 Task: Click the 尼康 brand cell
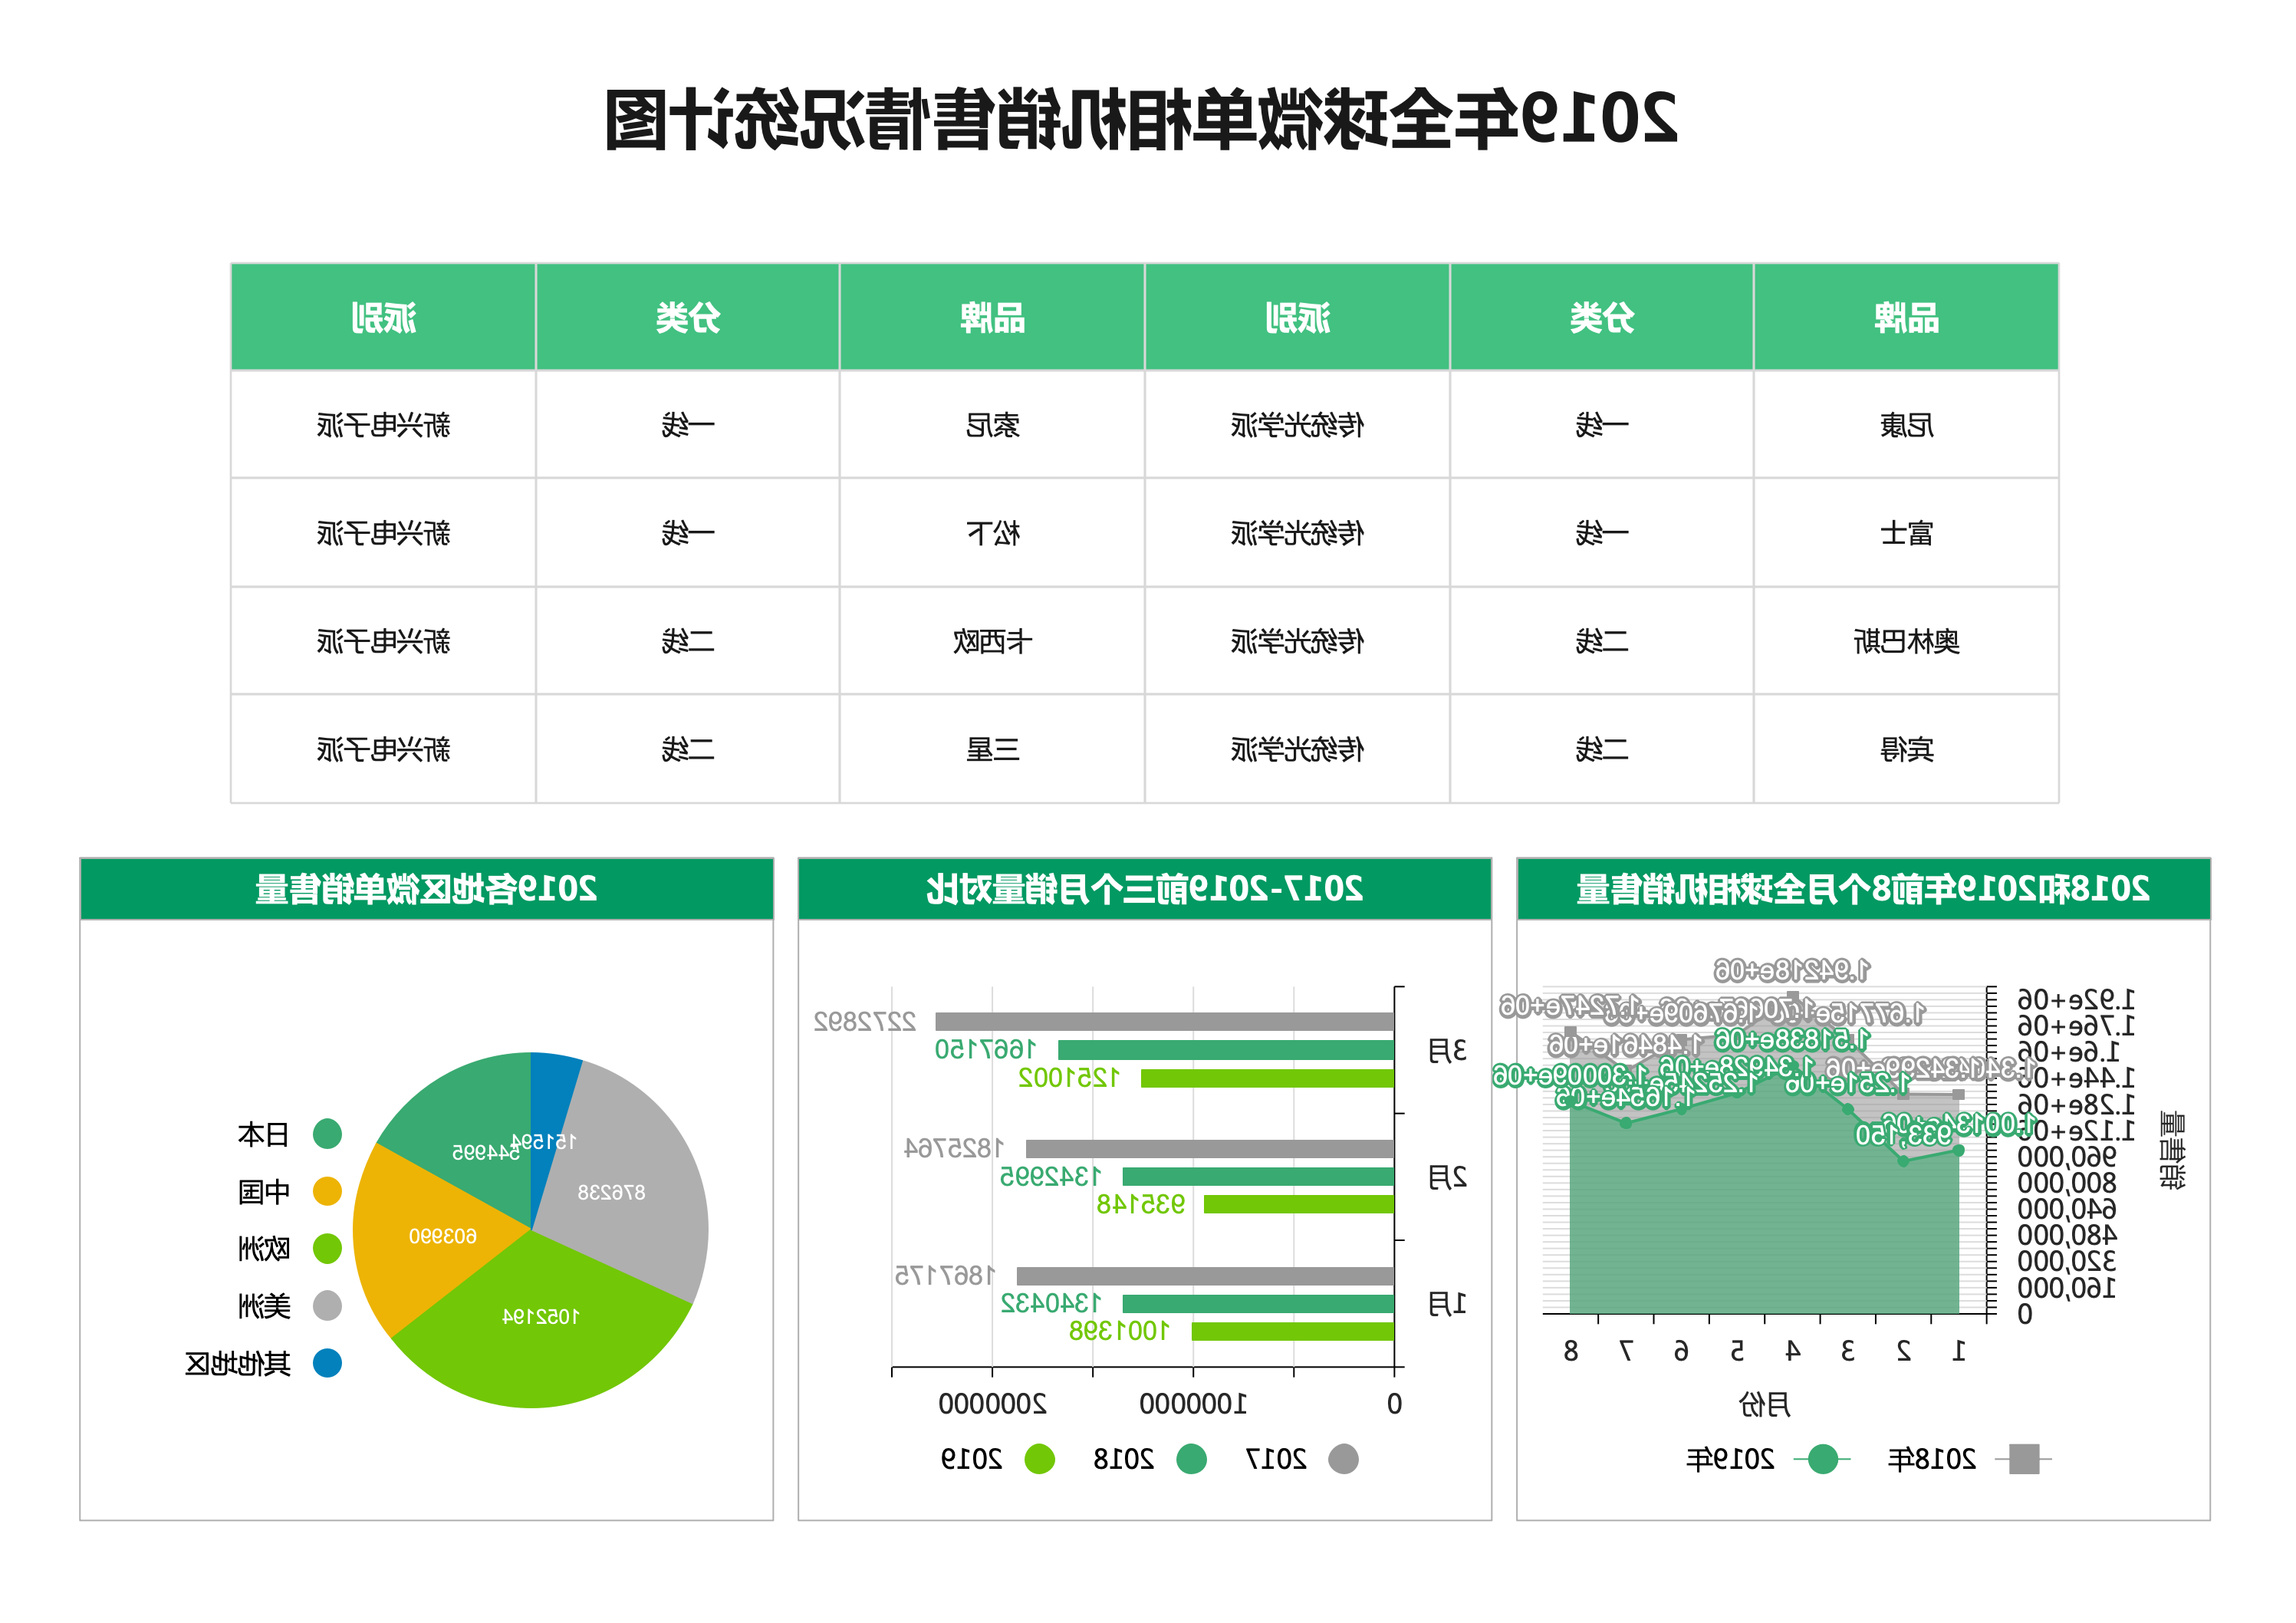pyautogui.click(x=1906, y=425)
